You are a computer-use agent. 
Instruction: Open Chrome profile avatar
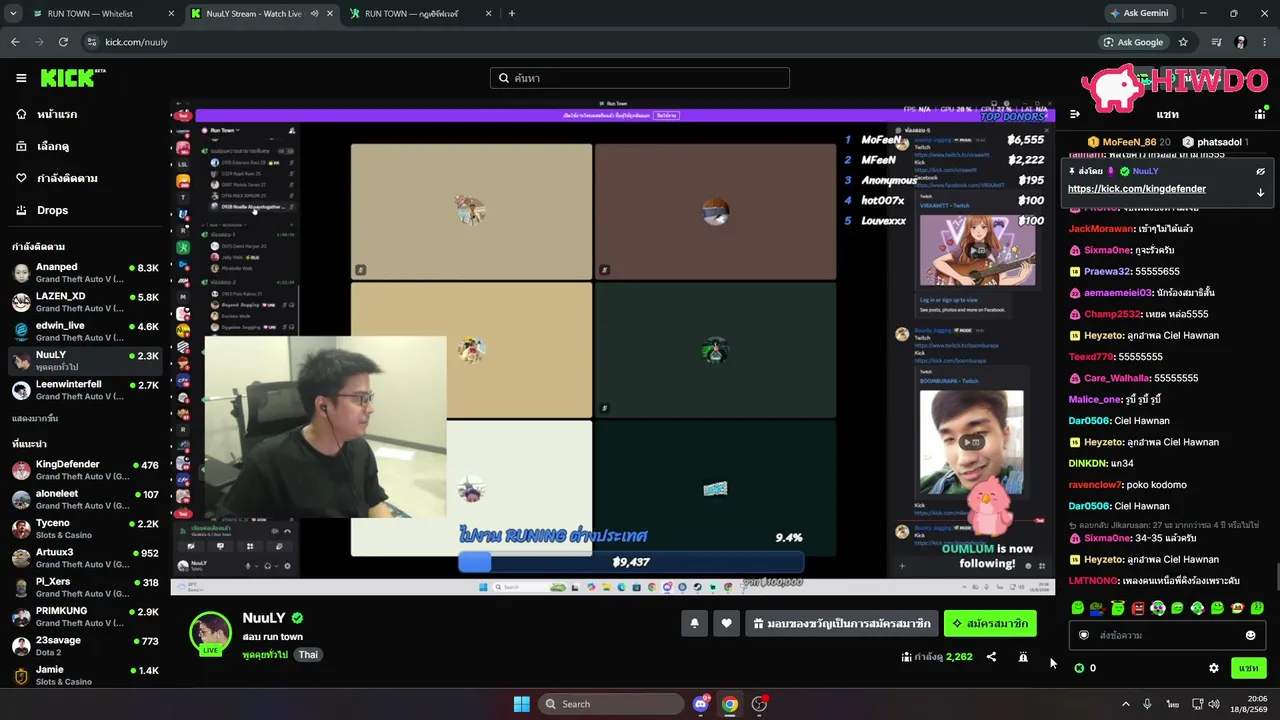pos(1241,42)
